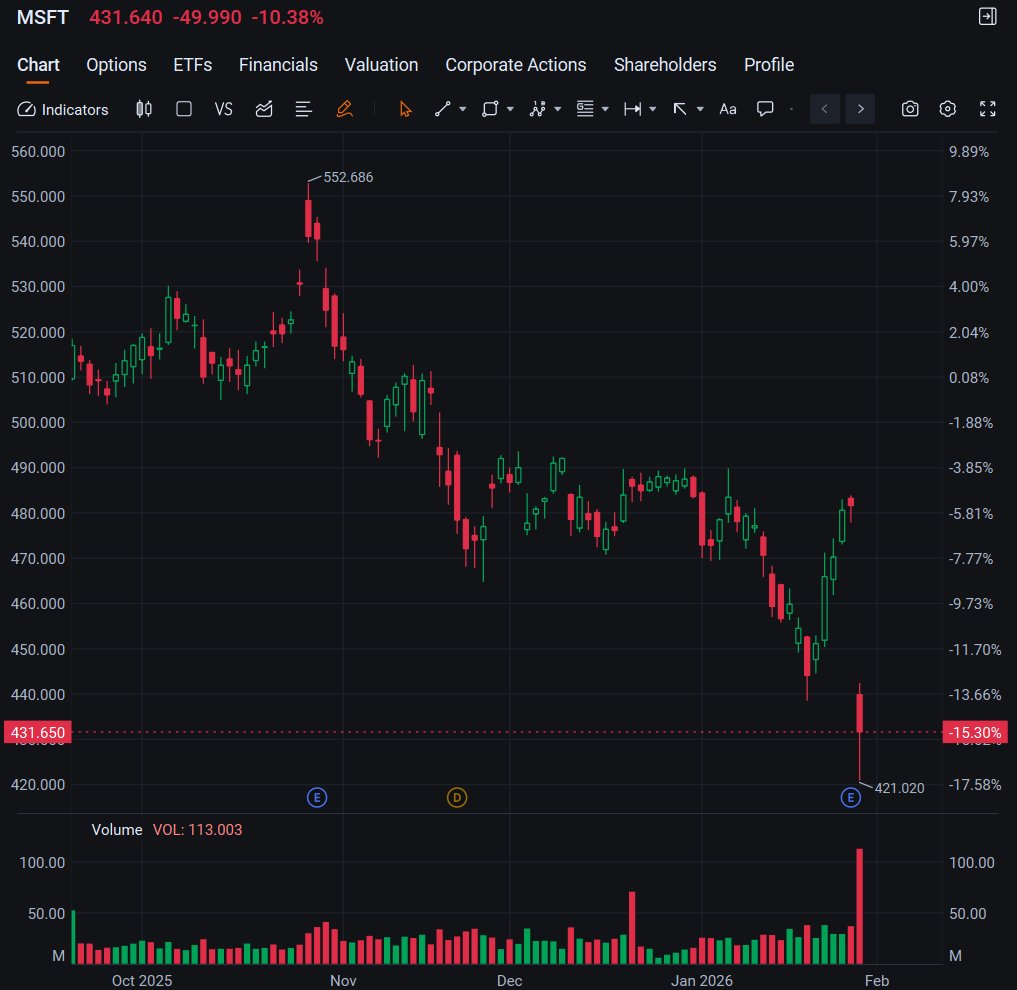This screenshot has height=990, width=1017.
Task: Open the Indicators panel
Action: pos(63,109)
